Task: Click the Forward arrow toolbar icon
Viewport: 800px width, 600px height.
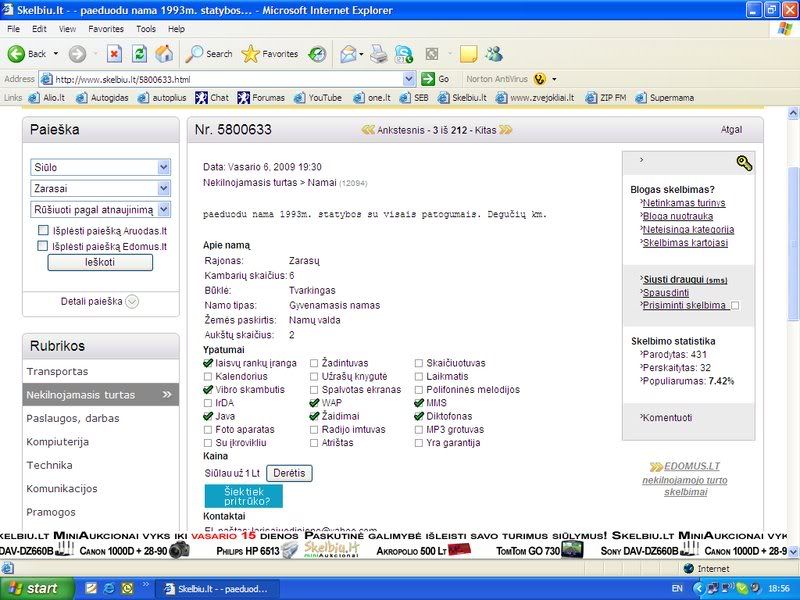Action: 78,54
